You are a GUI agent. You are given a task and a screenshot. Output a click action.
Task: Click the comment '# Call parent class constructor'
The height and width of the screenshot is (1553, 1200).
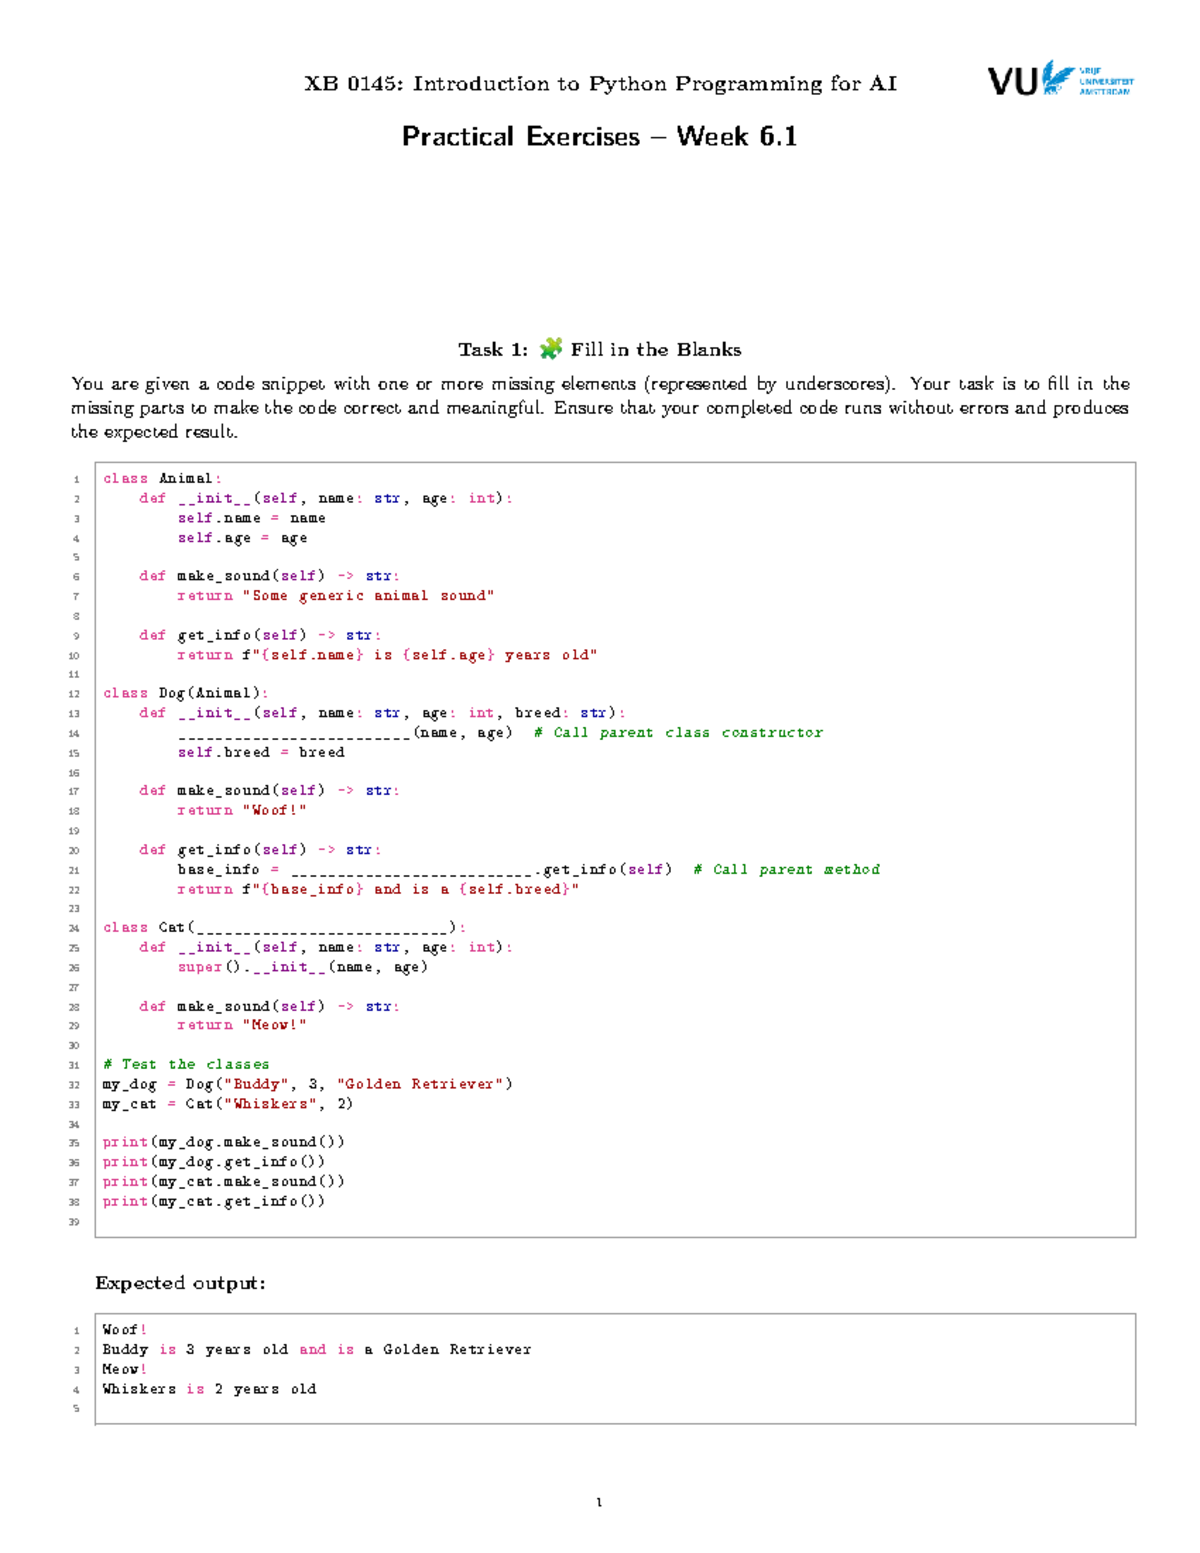pos(679,732)
